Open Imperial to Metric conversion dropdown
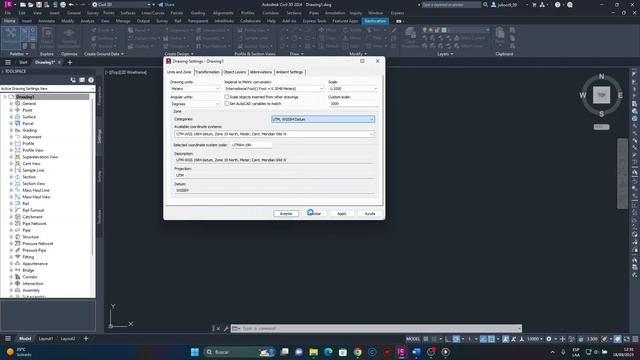640x360 pixels. [274, 89]
